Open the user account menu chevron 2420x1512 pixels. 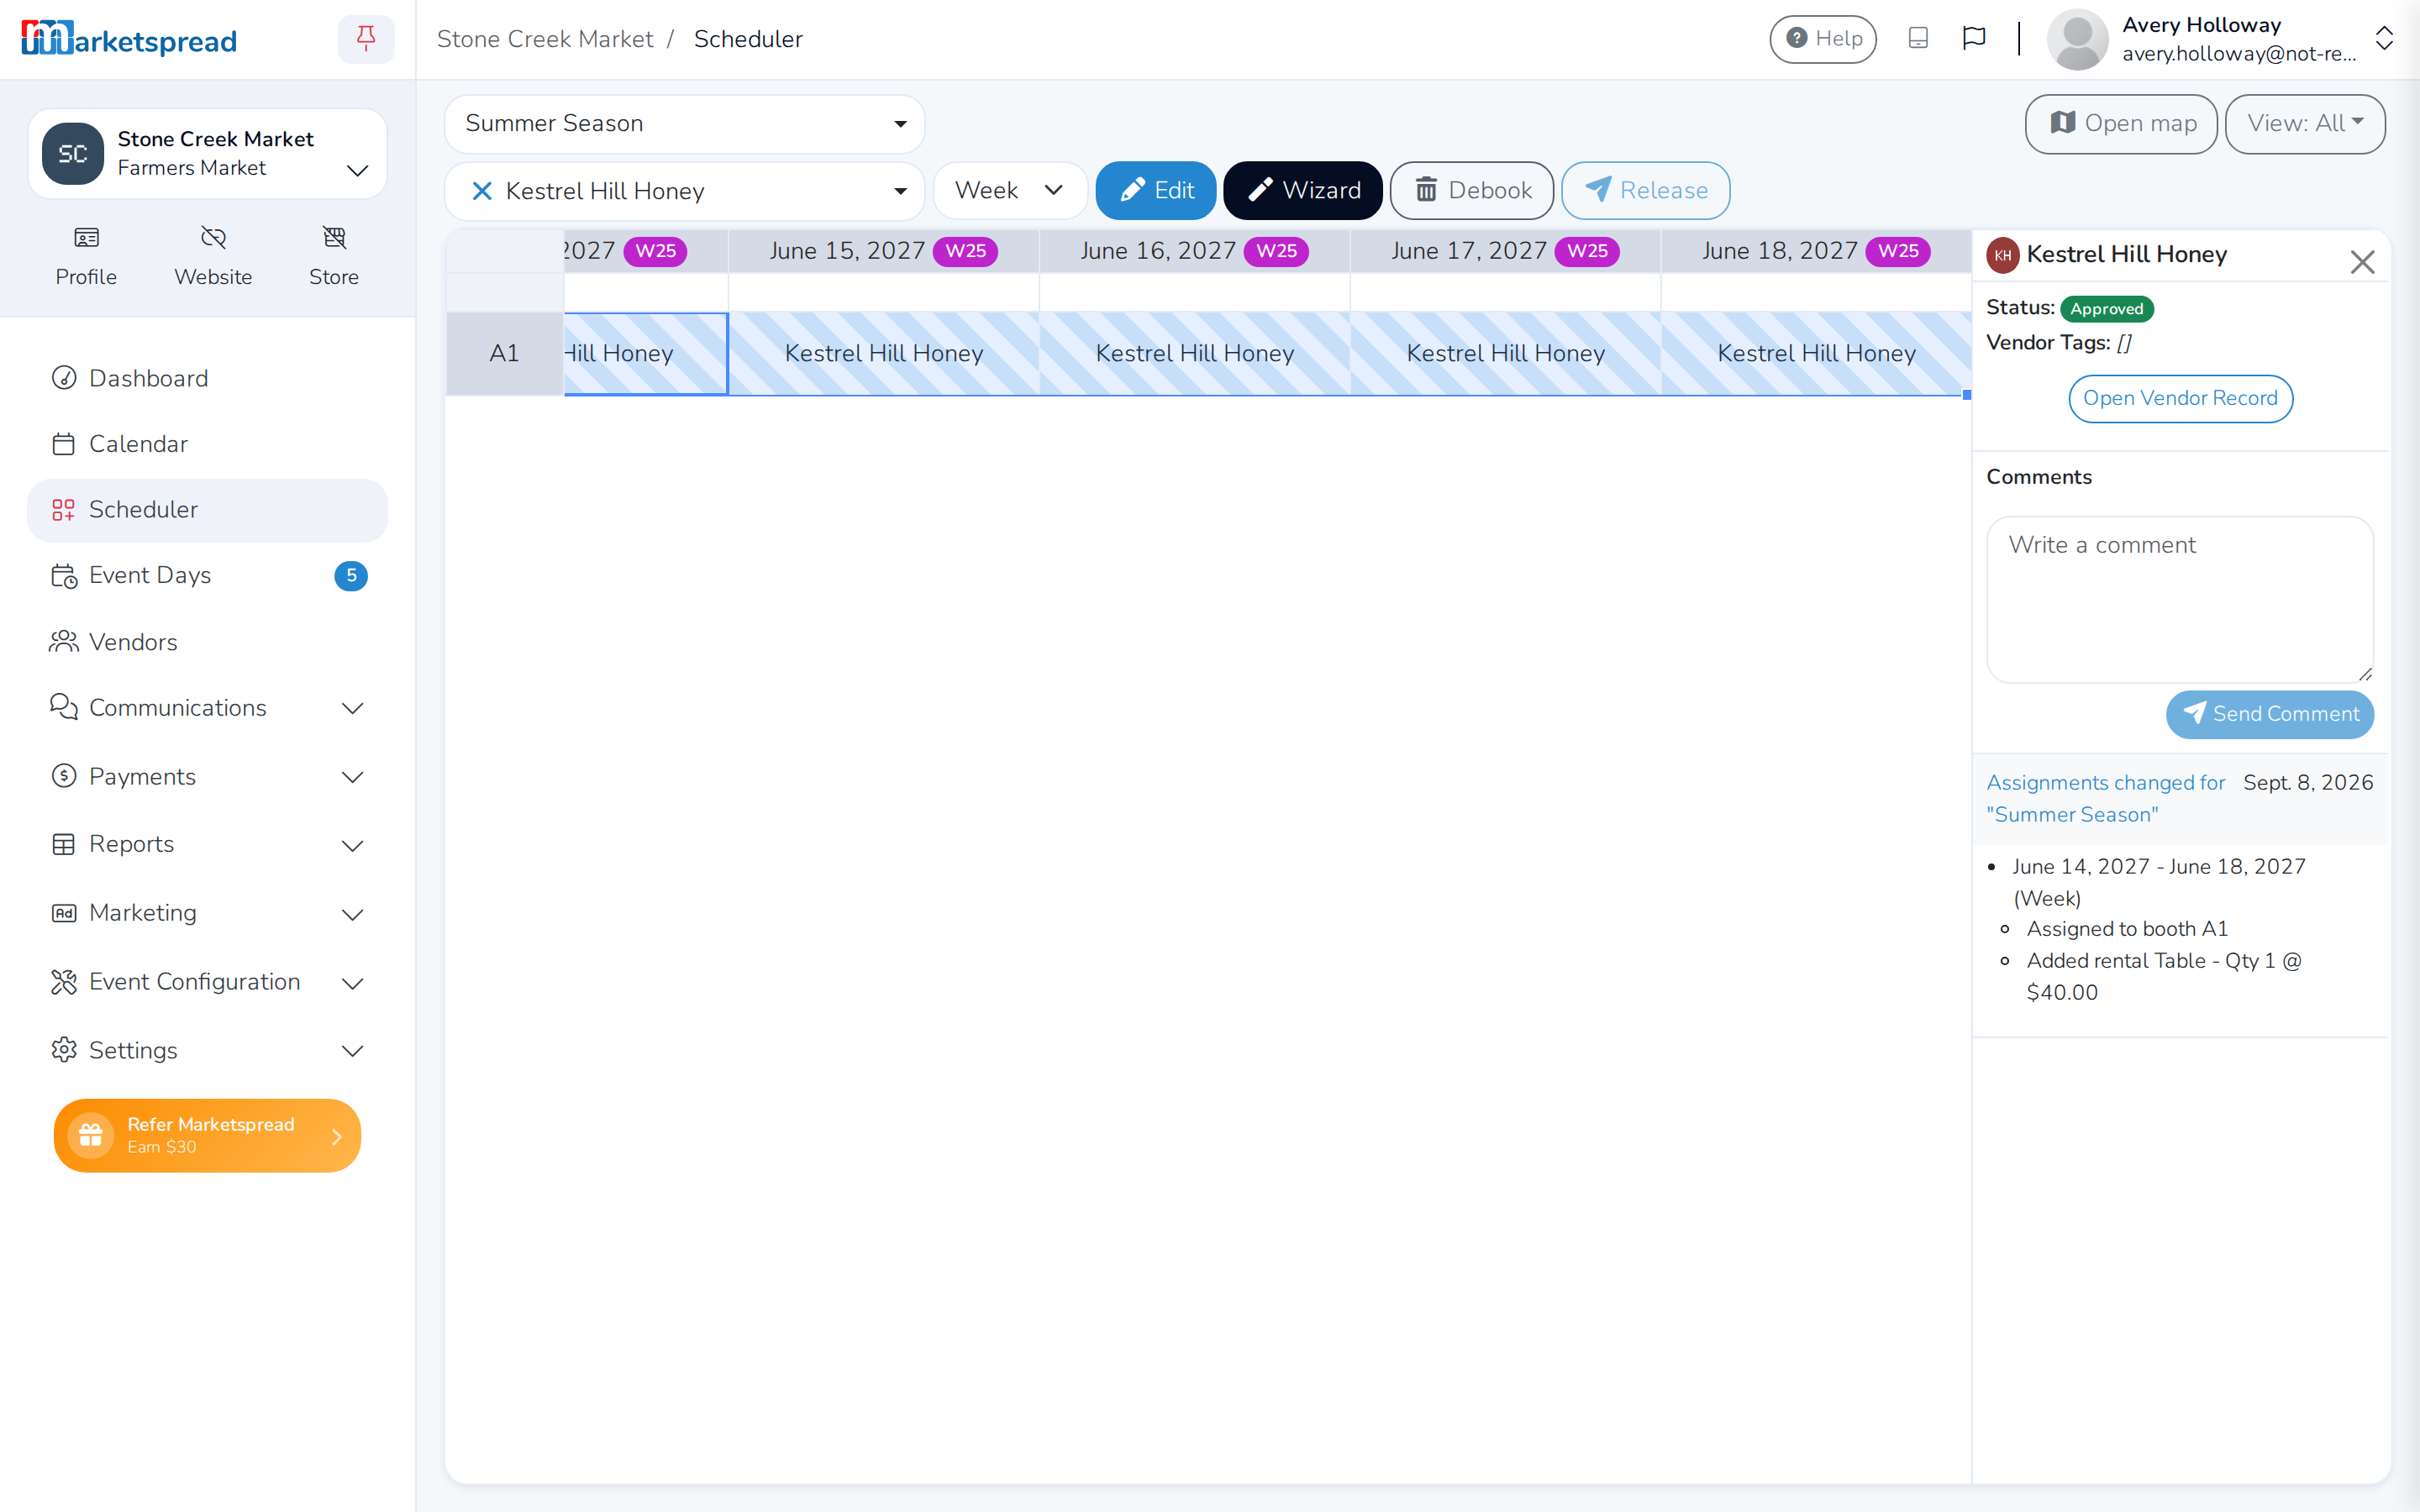point(2384,39)
